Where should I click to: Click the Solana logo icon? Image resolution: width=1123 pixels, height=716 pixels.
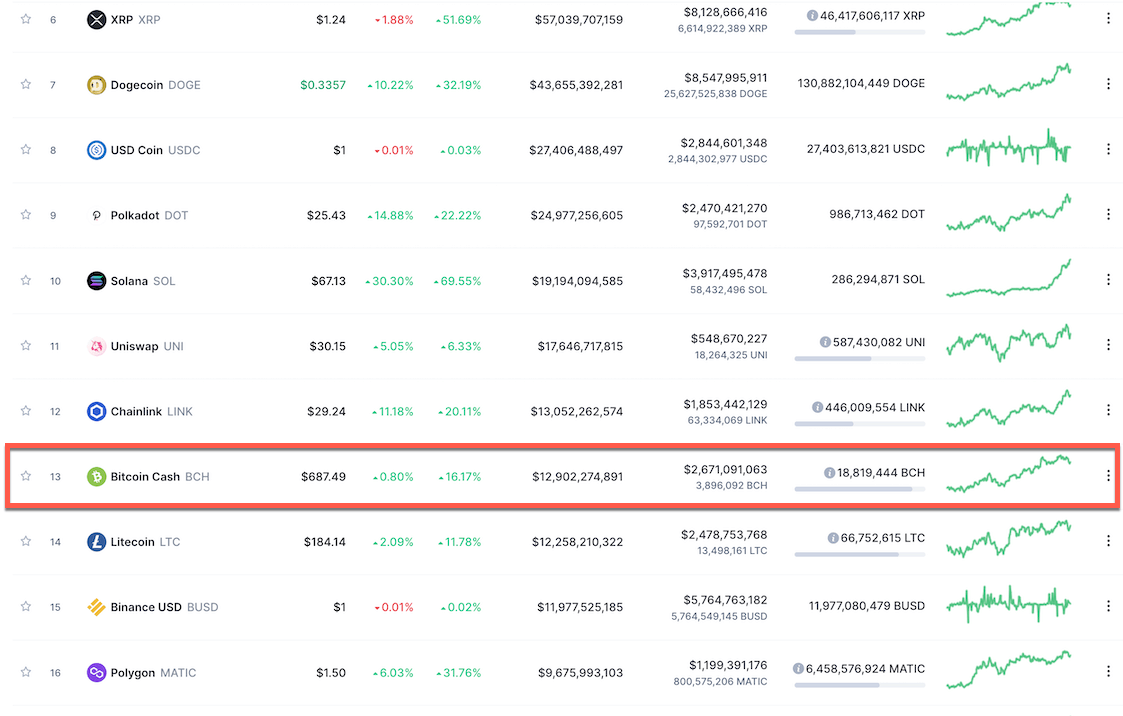point(96,281)
